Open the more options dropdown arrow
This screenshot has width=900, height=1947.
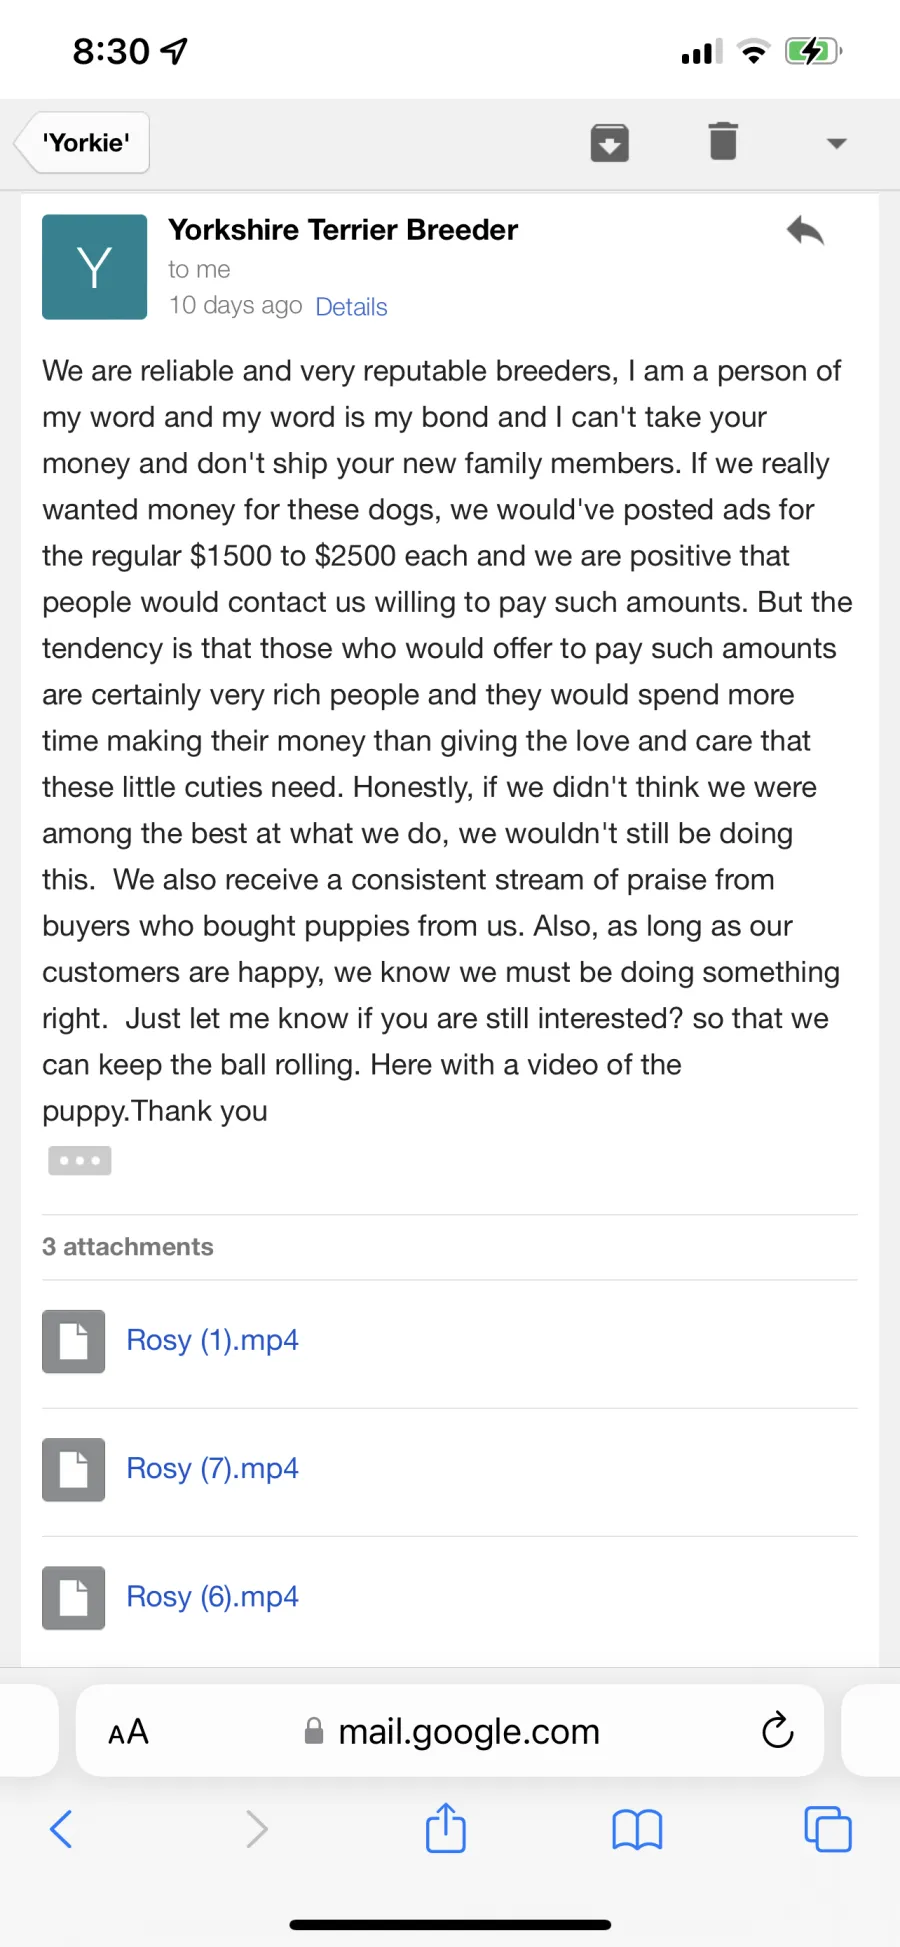(837, 143)
